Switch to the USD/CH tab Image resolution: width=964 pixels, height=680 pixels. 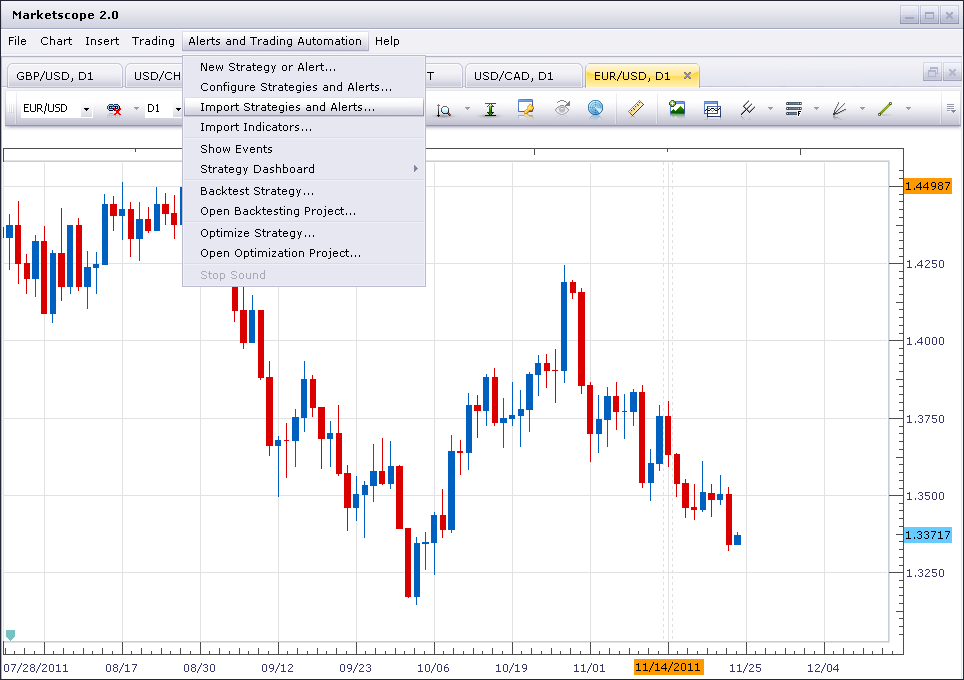point(155,76)
